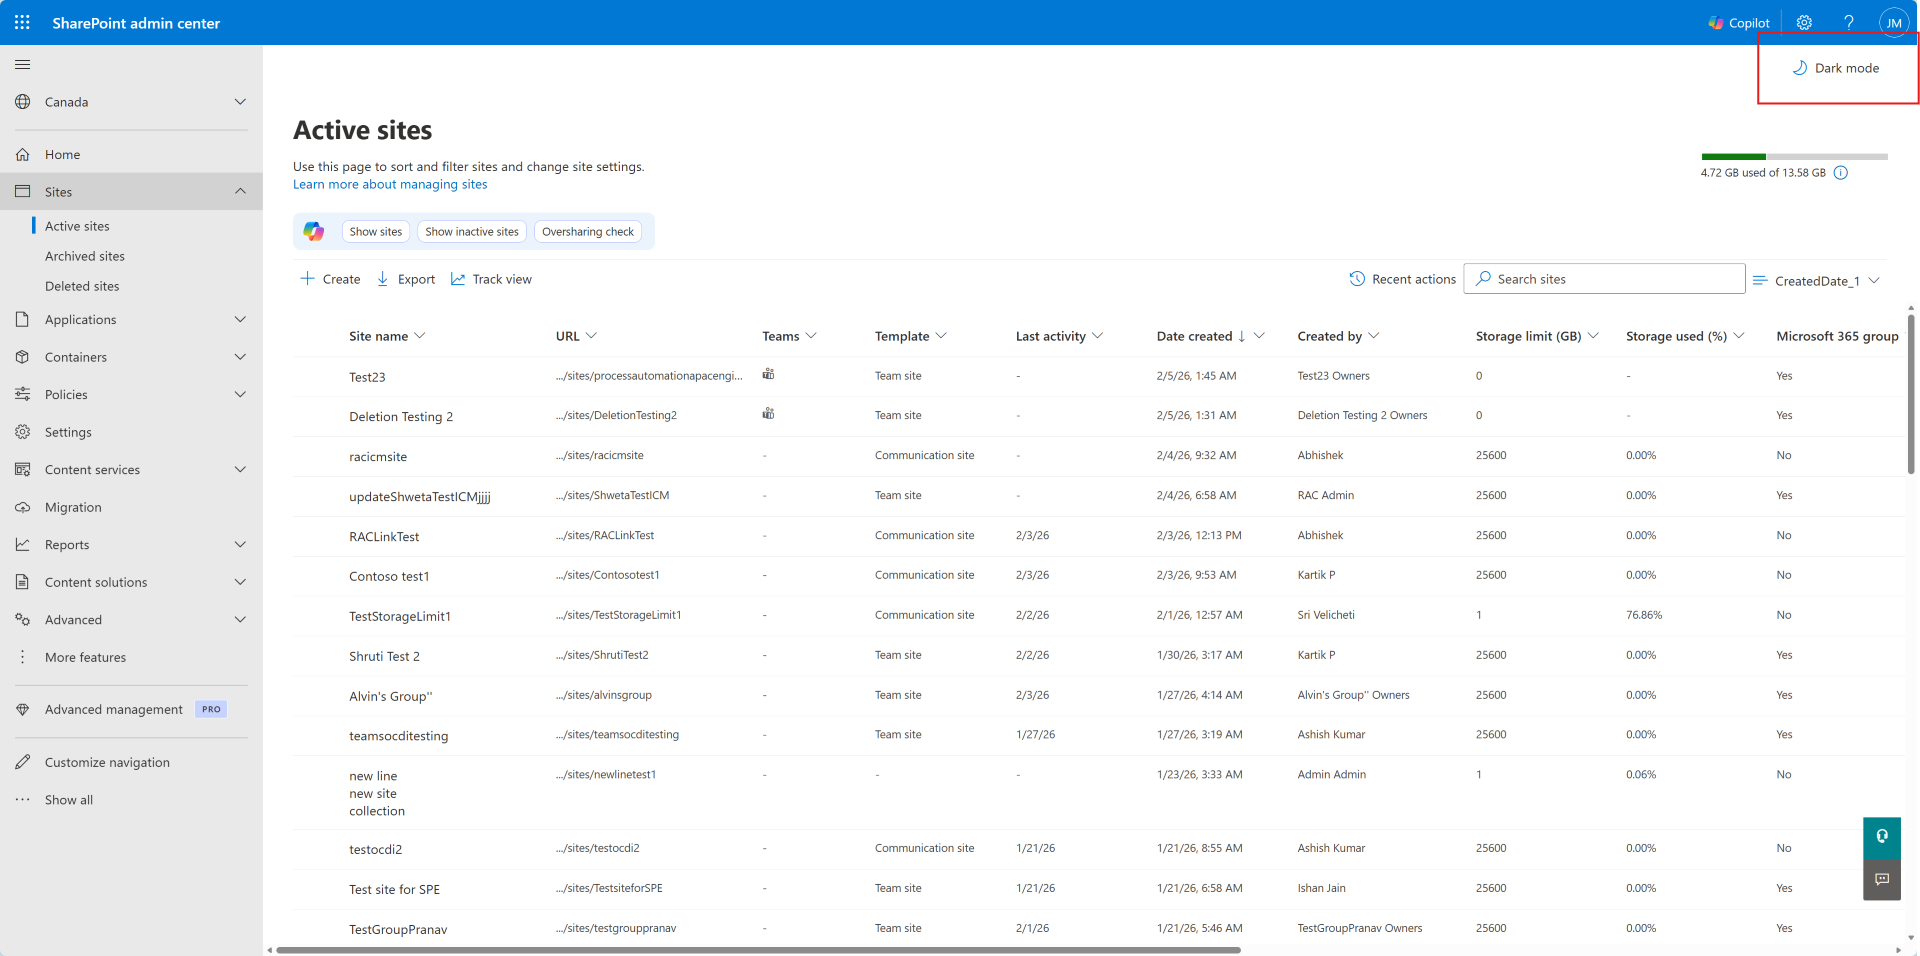This screenshot has height=956, width=1920.
Task: Open Copilot from the header
Action: [x=1739, y=23]
